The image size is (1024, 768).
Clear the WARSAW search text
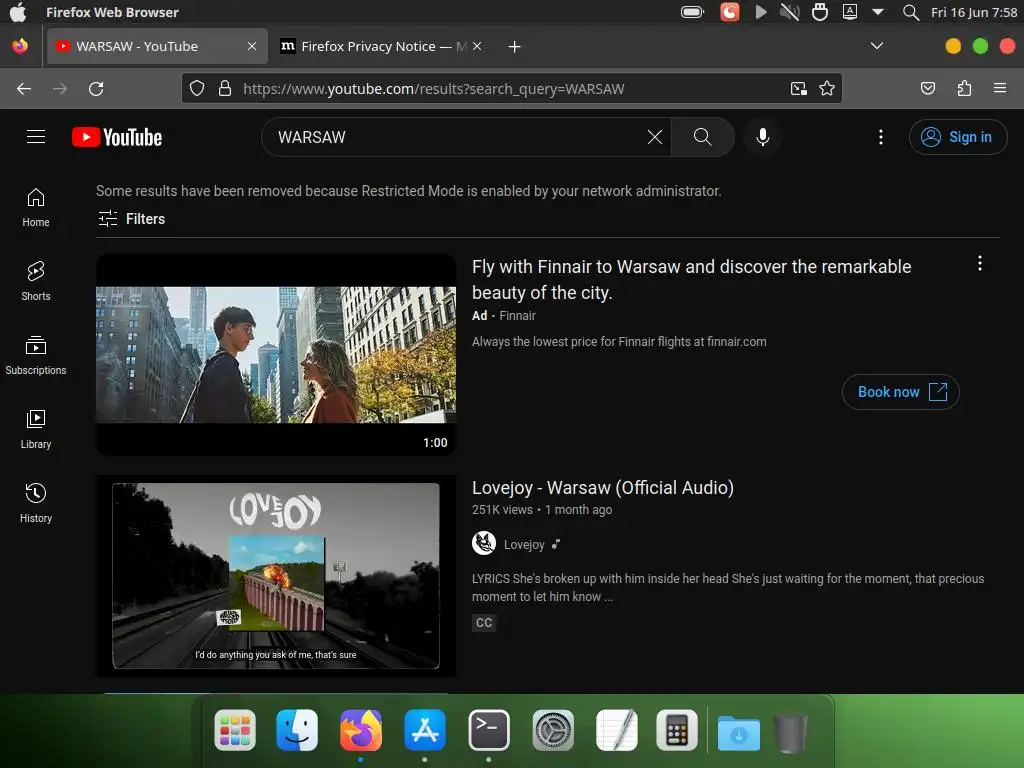[x=654, y=136]
